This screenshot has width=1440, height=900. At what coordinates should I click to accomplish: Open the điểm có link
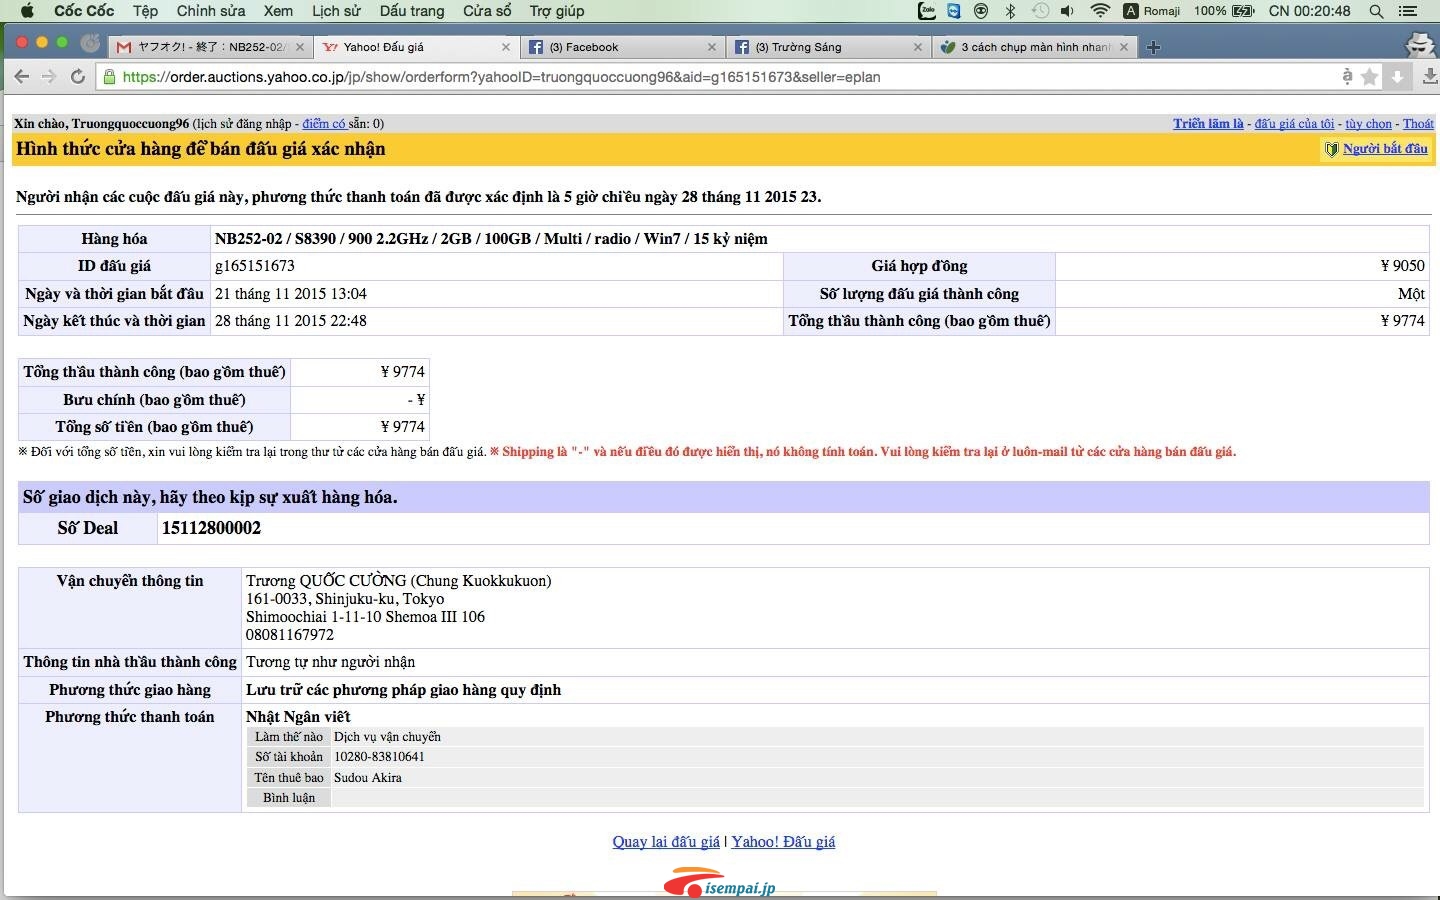[x=324, y=124]
